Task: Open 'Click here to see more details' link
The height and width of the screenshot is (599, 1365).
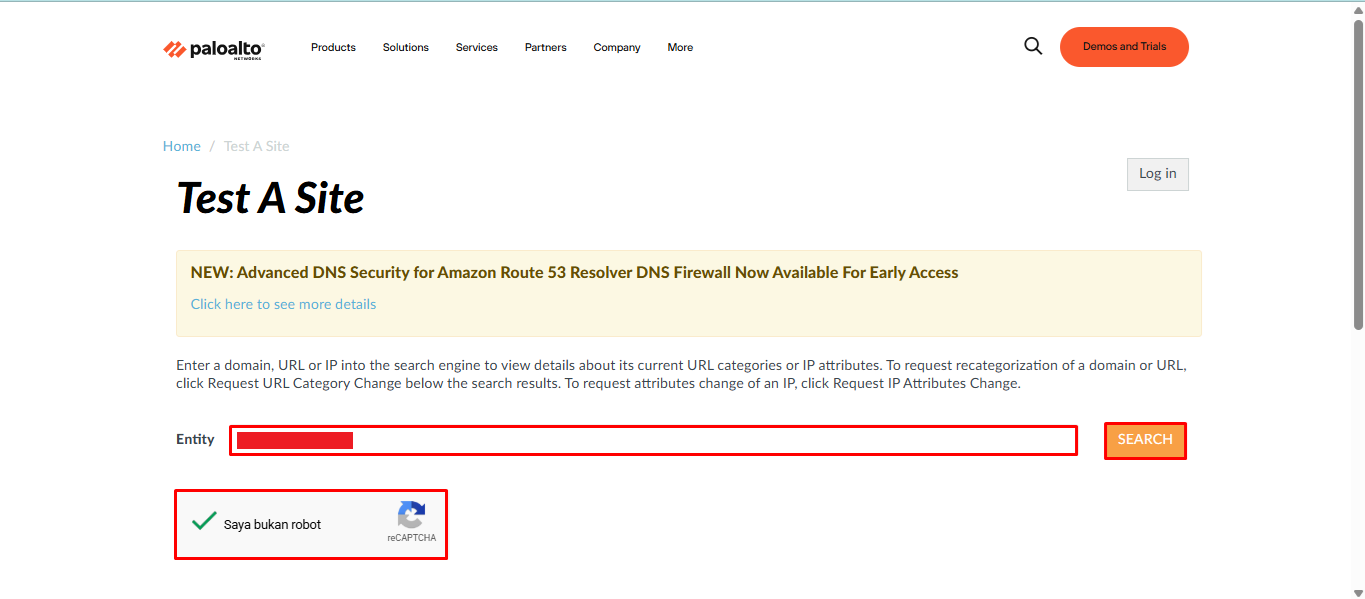Action: 283,304
